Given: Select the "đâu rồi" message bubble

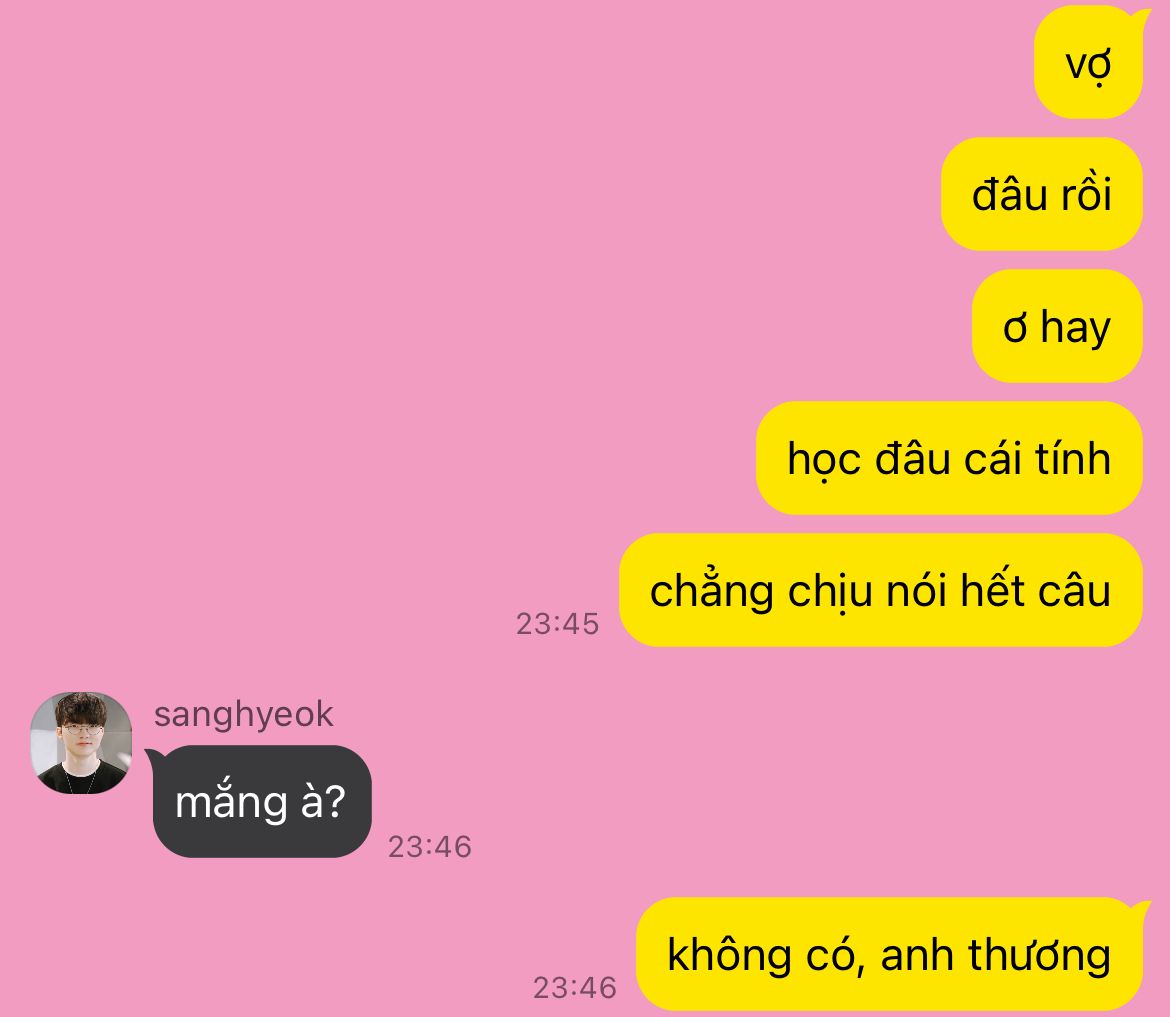Looking at the screenshot, I should pyautogui.click(x=1042, y=194).
